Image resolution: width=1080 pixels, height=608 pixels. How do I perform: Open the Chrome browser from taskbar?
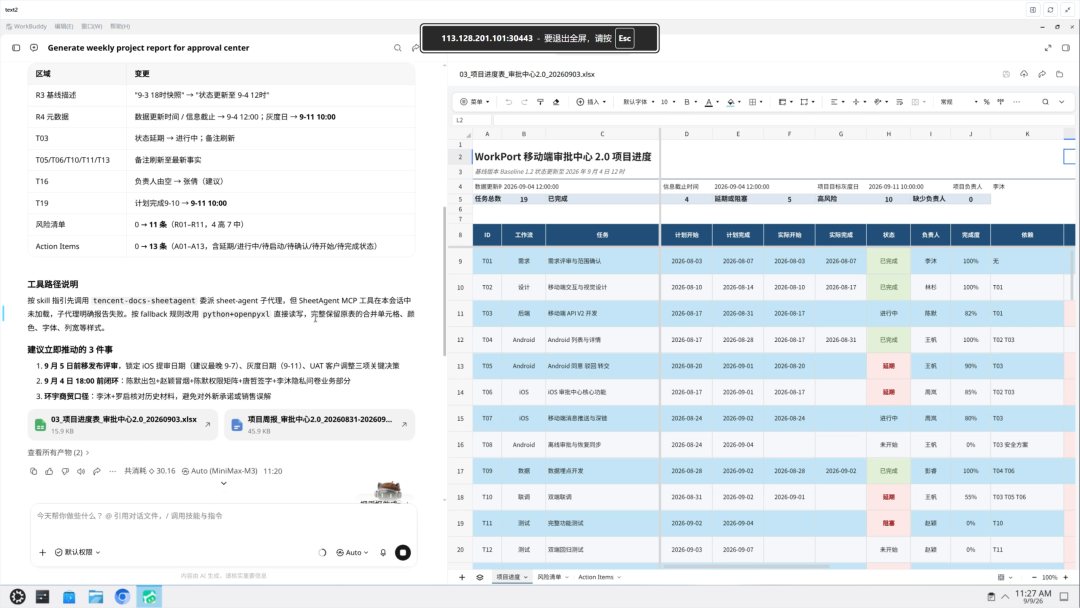pos(122,597)
